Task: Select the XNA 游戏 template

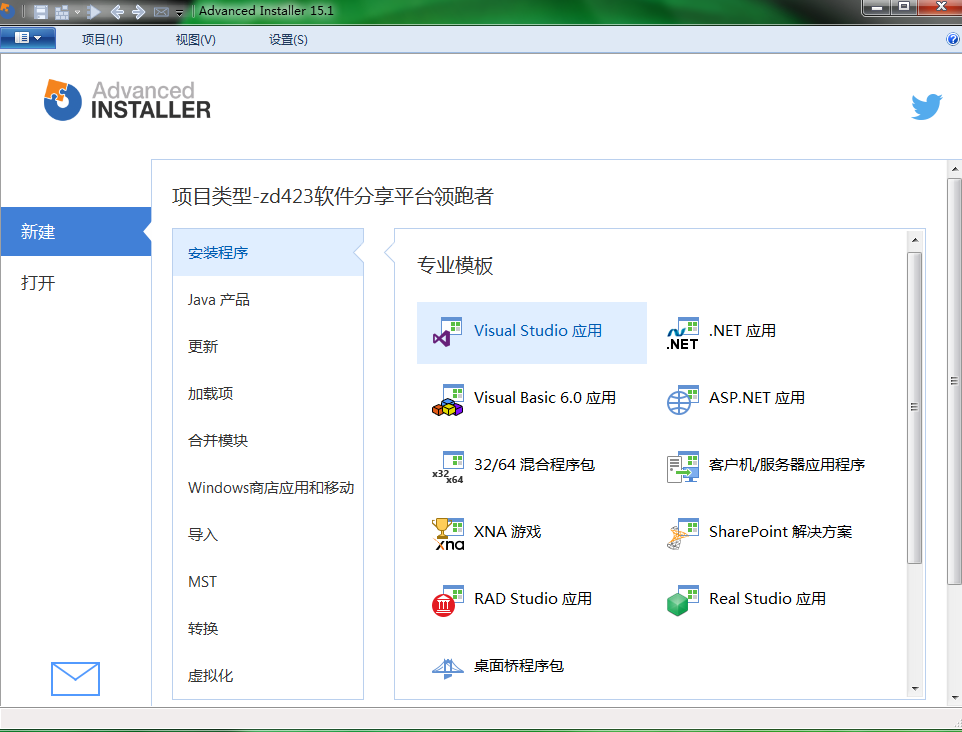Action: click(x=506, y=532)
